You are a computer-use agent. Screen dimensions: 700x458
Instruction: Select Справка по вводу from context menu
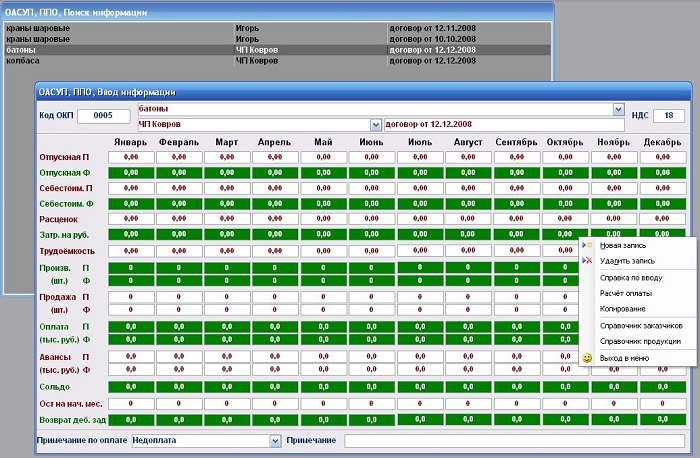[x=626, y=277]
